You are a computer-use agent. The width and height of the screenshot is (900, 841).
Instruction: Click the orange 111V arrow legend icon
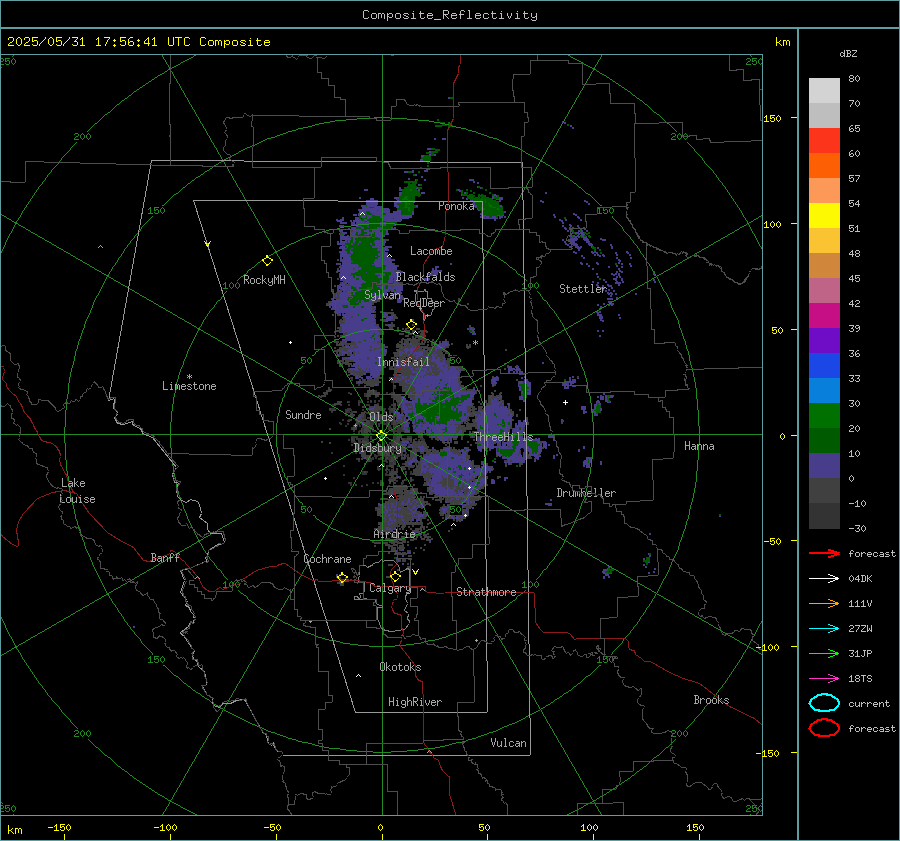[824, 603]
